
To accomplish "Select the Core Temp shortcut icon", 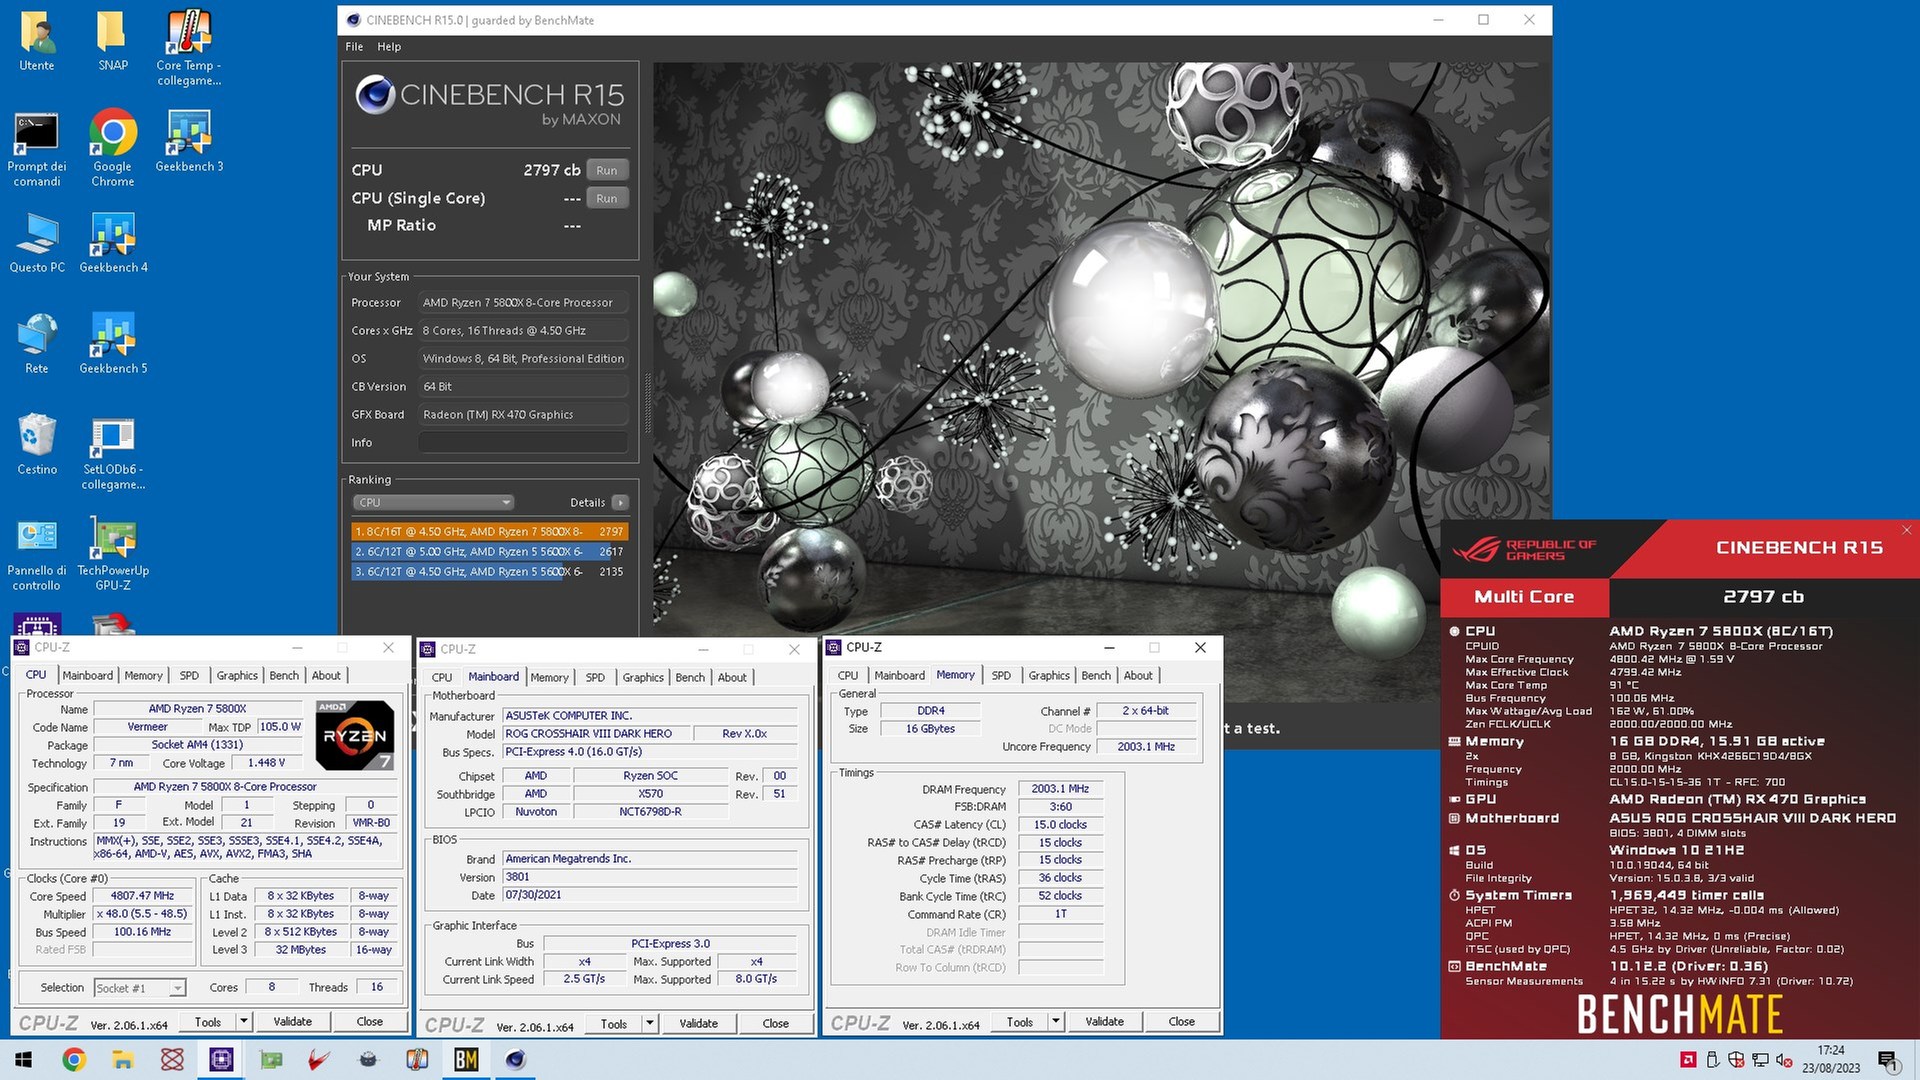I will click(189, 47).
